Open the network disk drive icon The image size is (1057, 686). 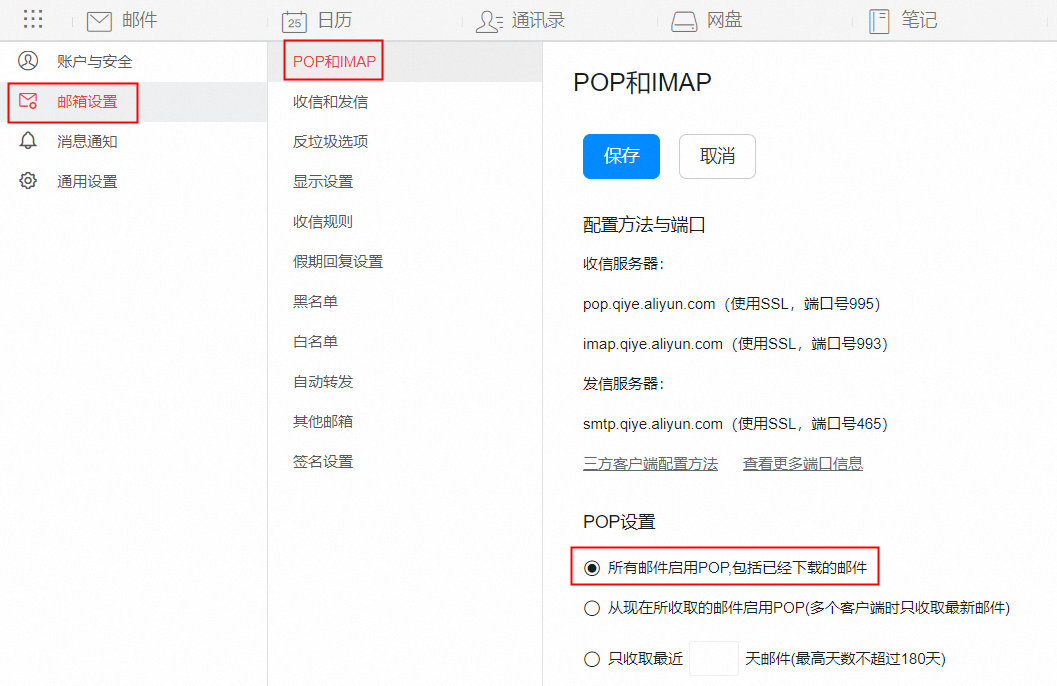683,21
